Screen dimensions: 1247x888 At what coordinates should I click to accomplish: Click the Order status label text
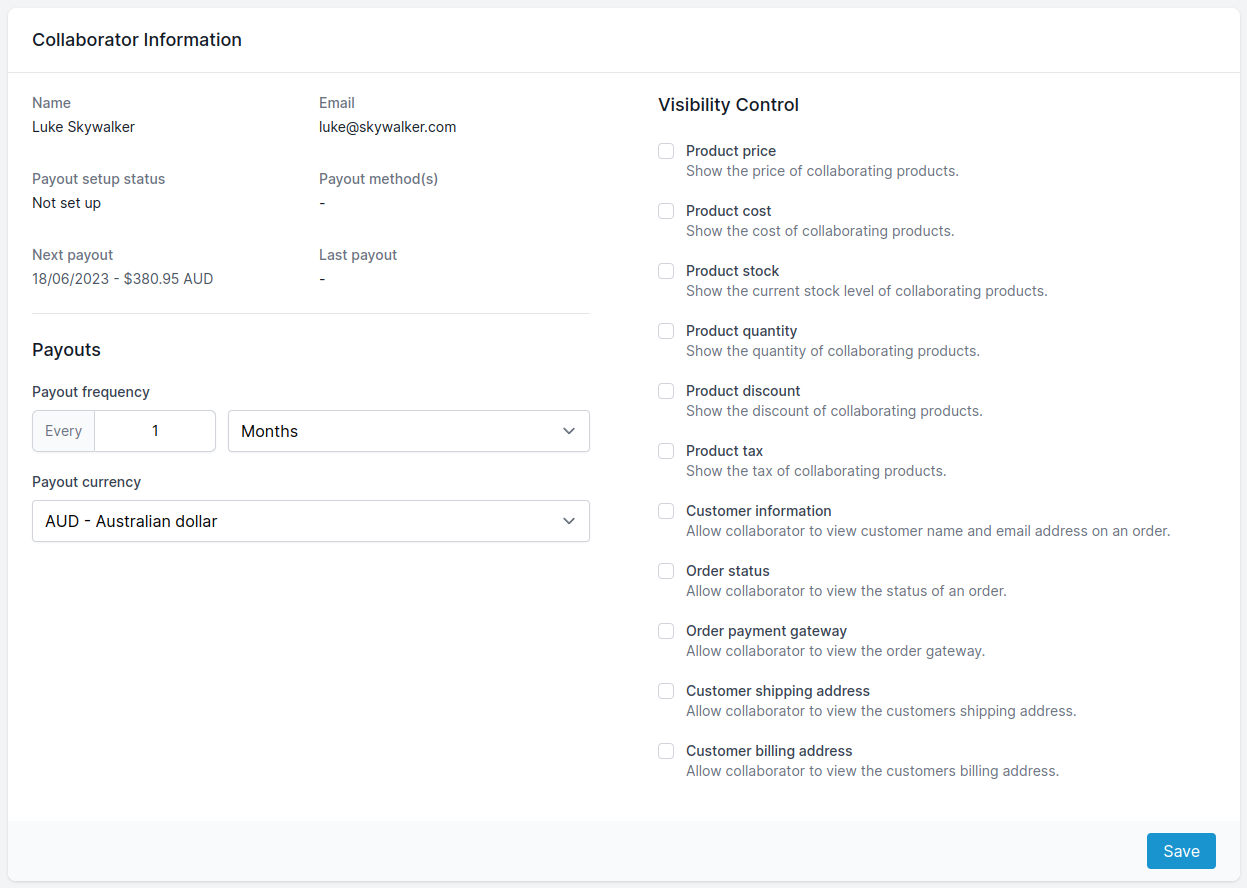click(727, 571)
